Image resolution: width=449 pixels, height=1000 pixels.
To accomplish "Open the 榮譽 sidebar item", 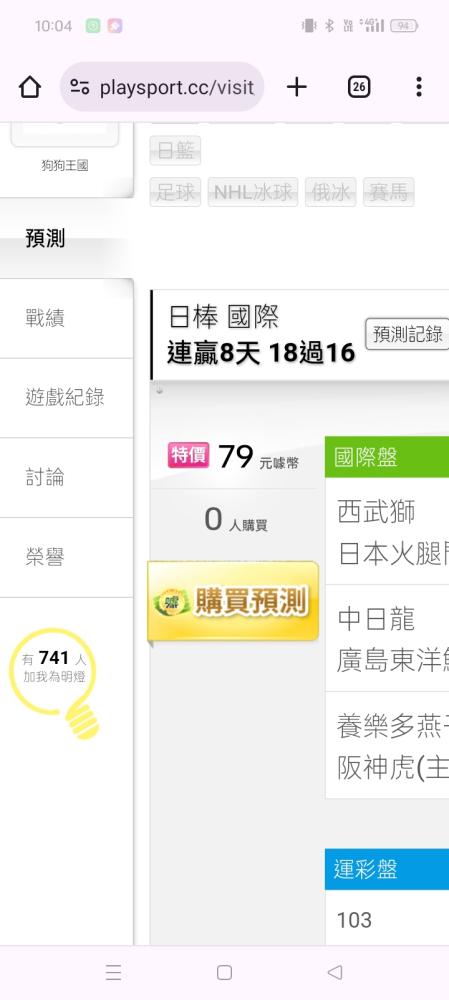I will pyautogui.click(x=66, y=557).
